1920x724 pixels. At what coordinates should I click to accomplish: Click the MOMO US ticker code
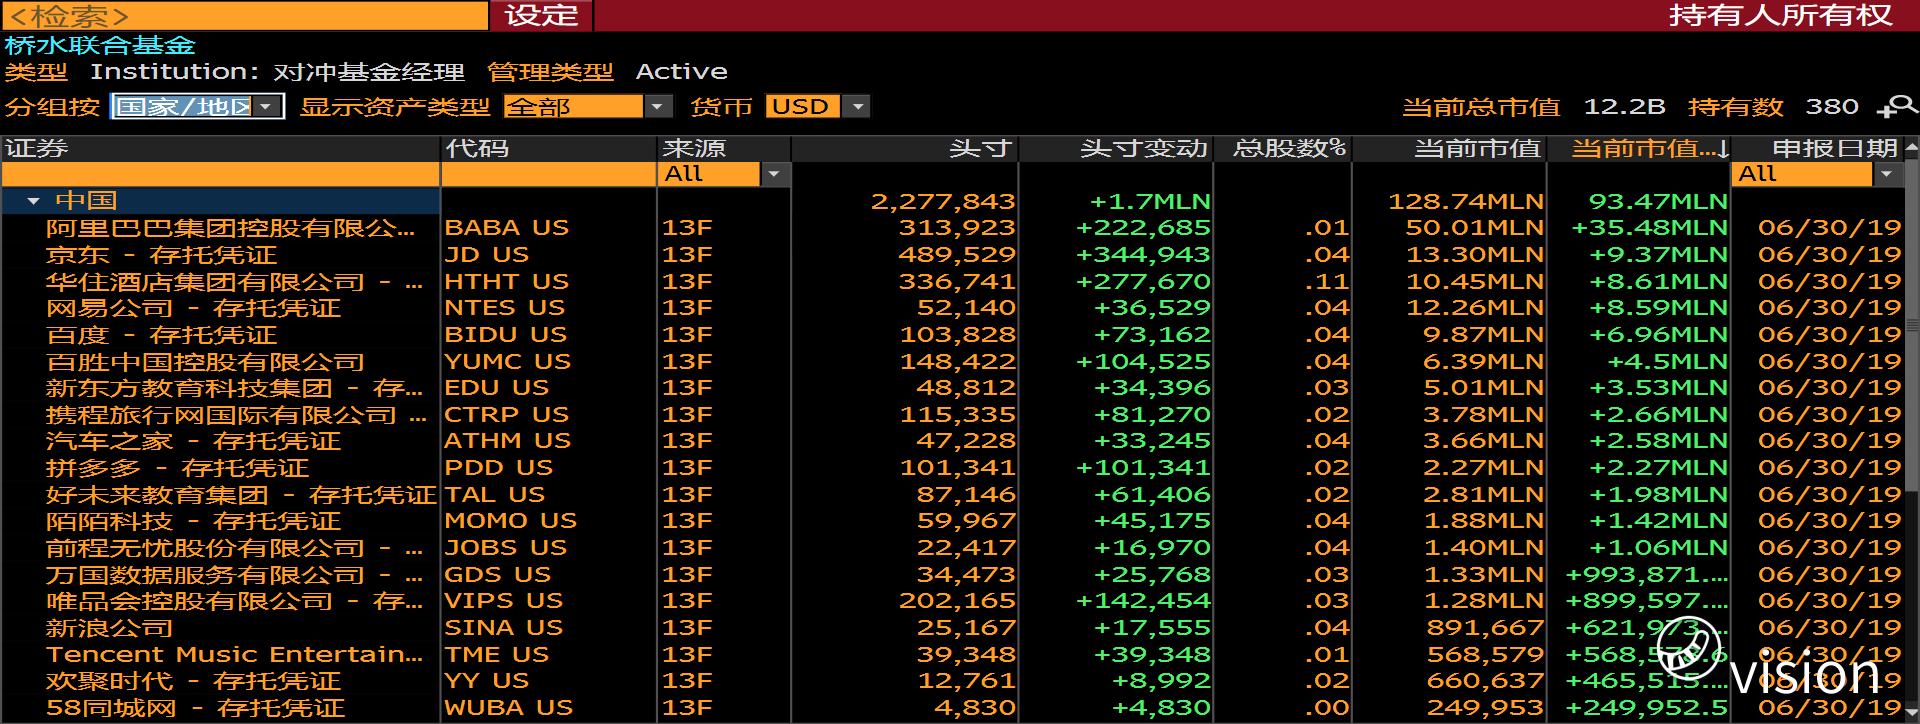tap(511, 521)
